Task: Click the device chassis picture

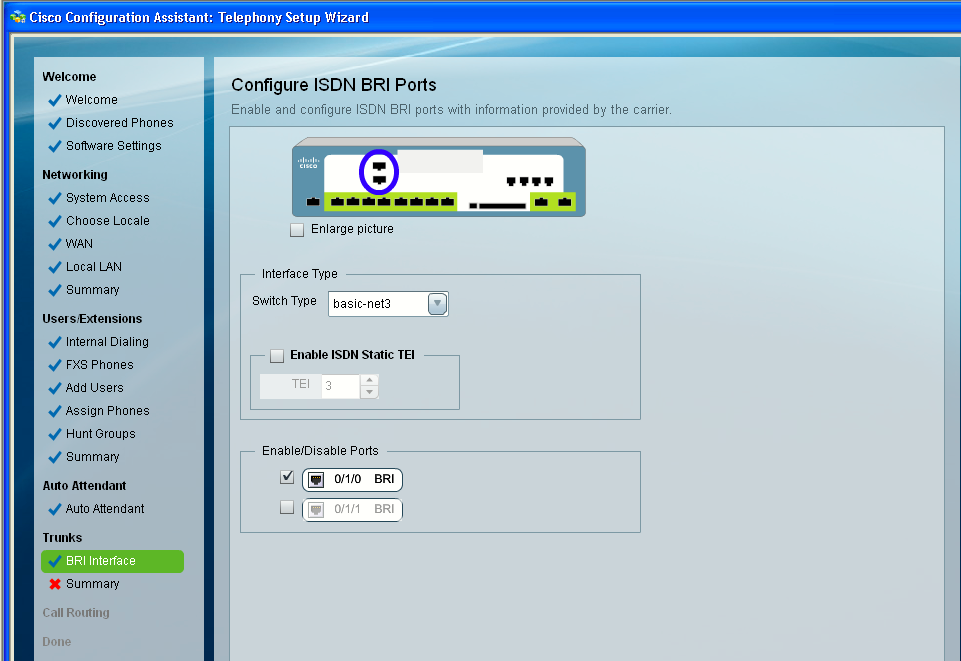Action: point(439,177)
